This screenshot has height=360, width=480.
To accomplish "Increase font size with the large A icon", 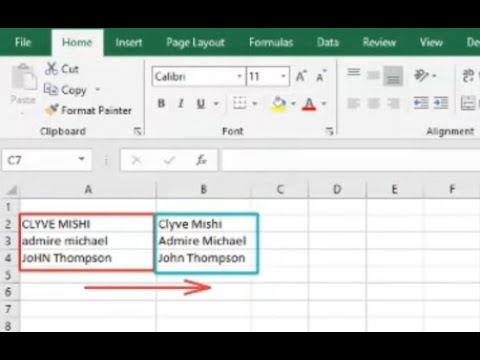I will (301, 76).
